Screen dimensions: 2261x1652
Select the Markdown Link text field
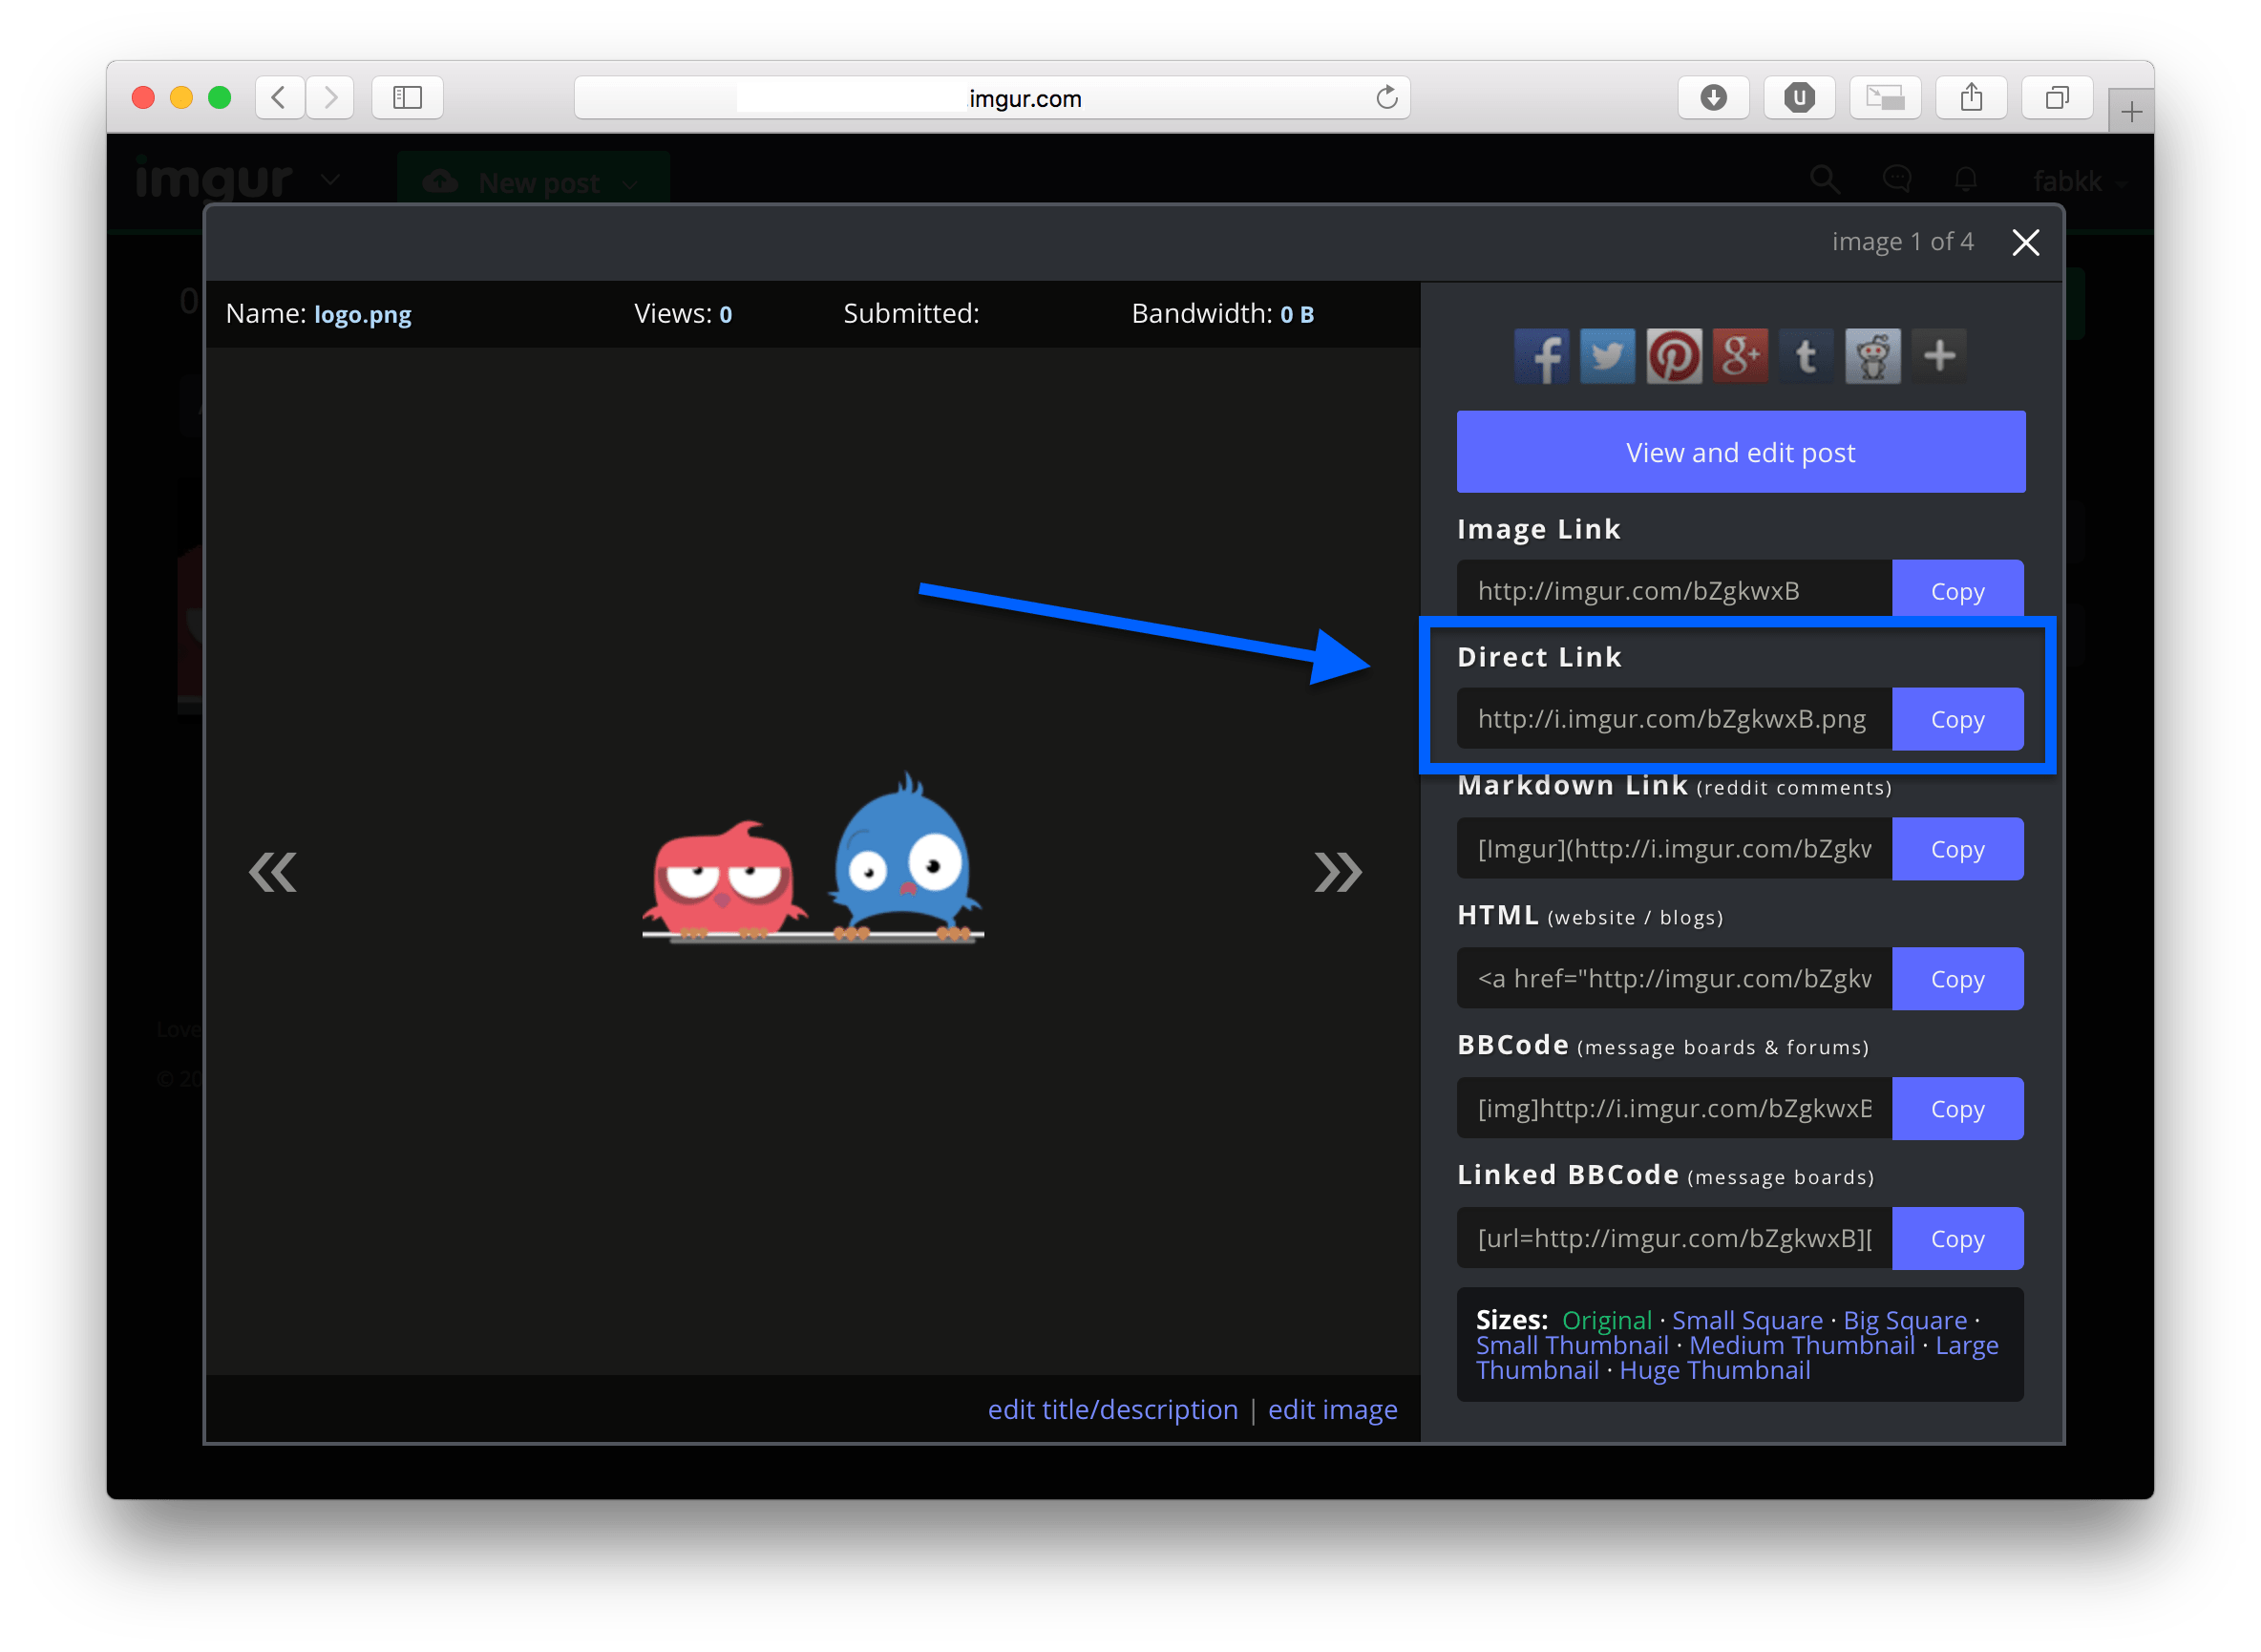pos(1674,849)
